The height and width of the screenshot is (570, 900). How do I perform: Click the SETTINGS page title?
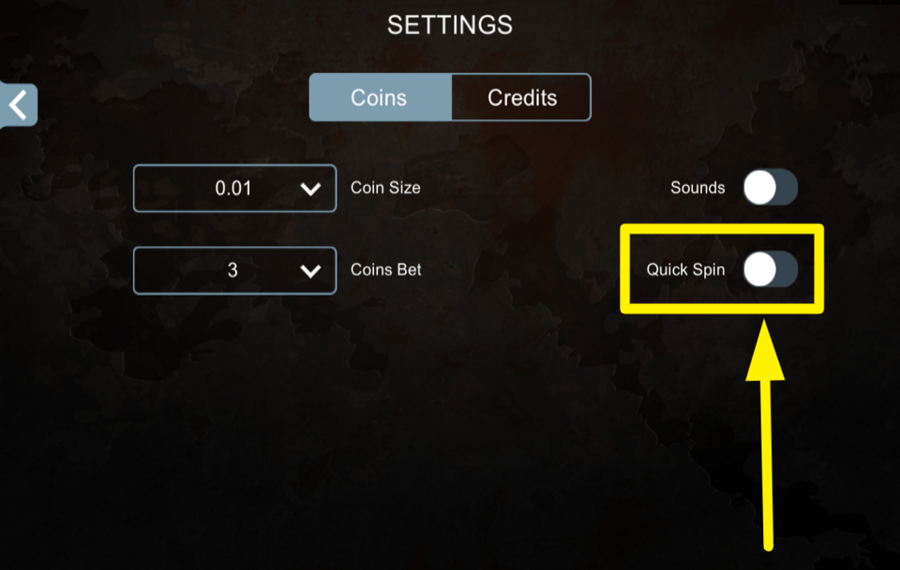pos(450,25)
